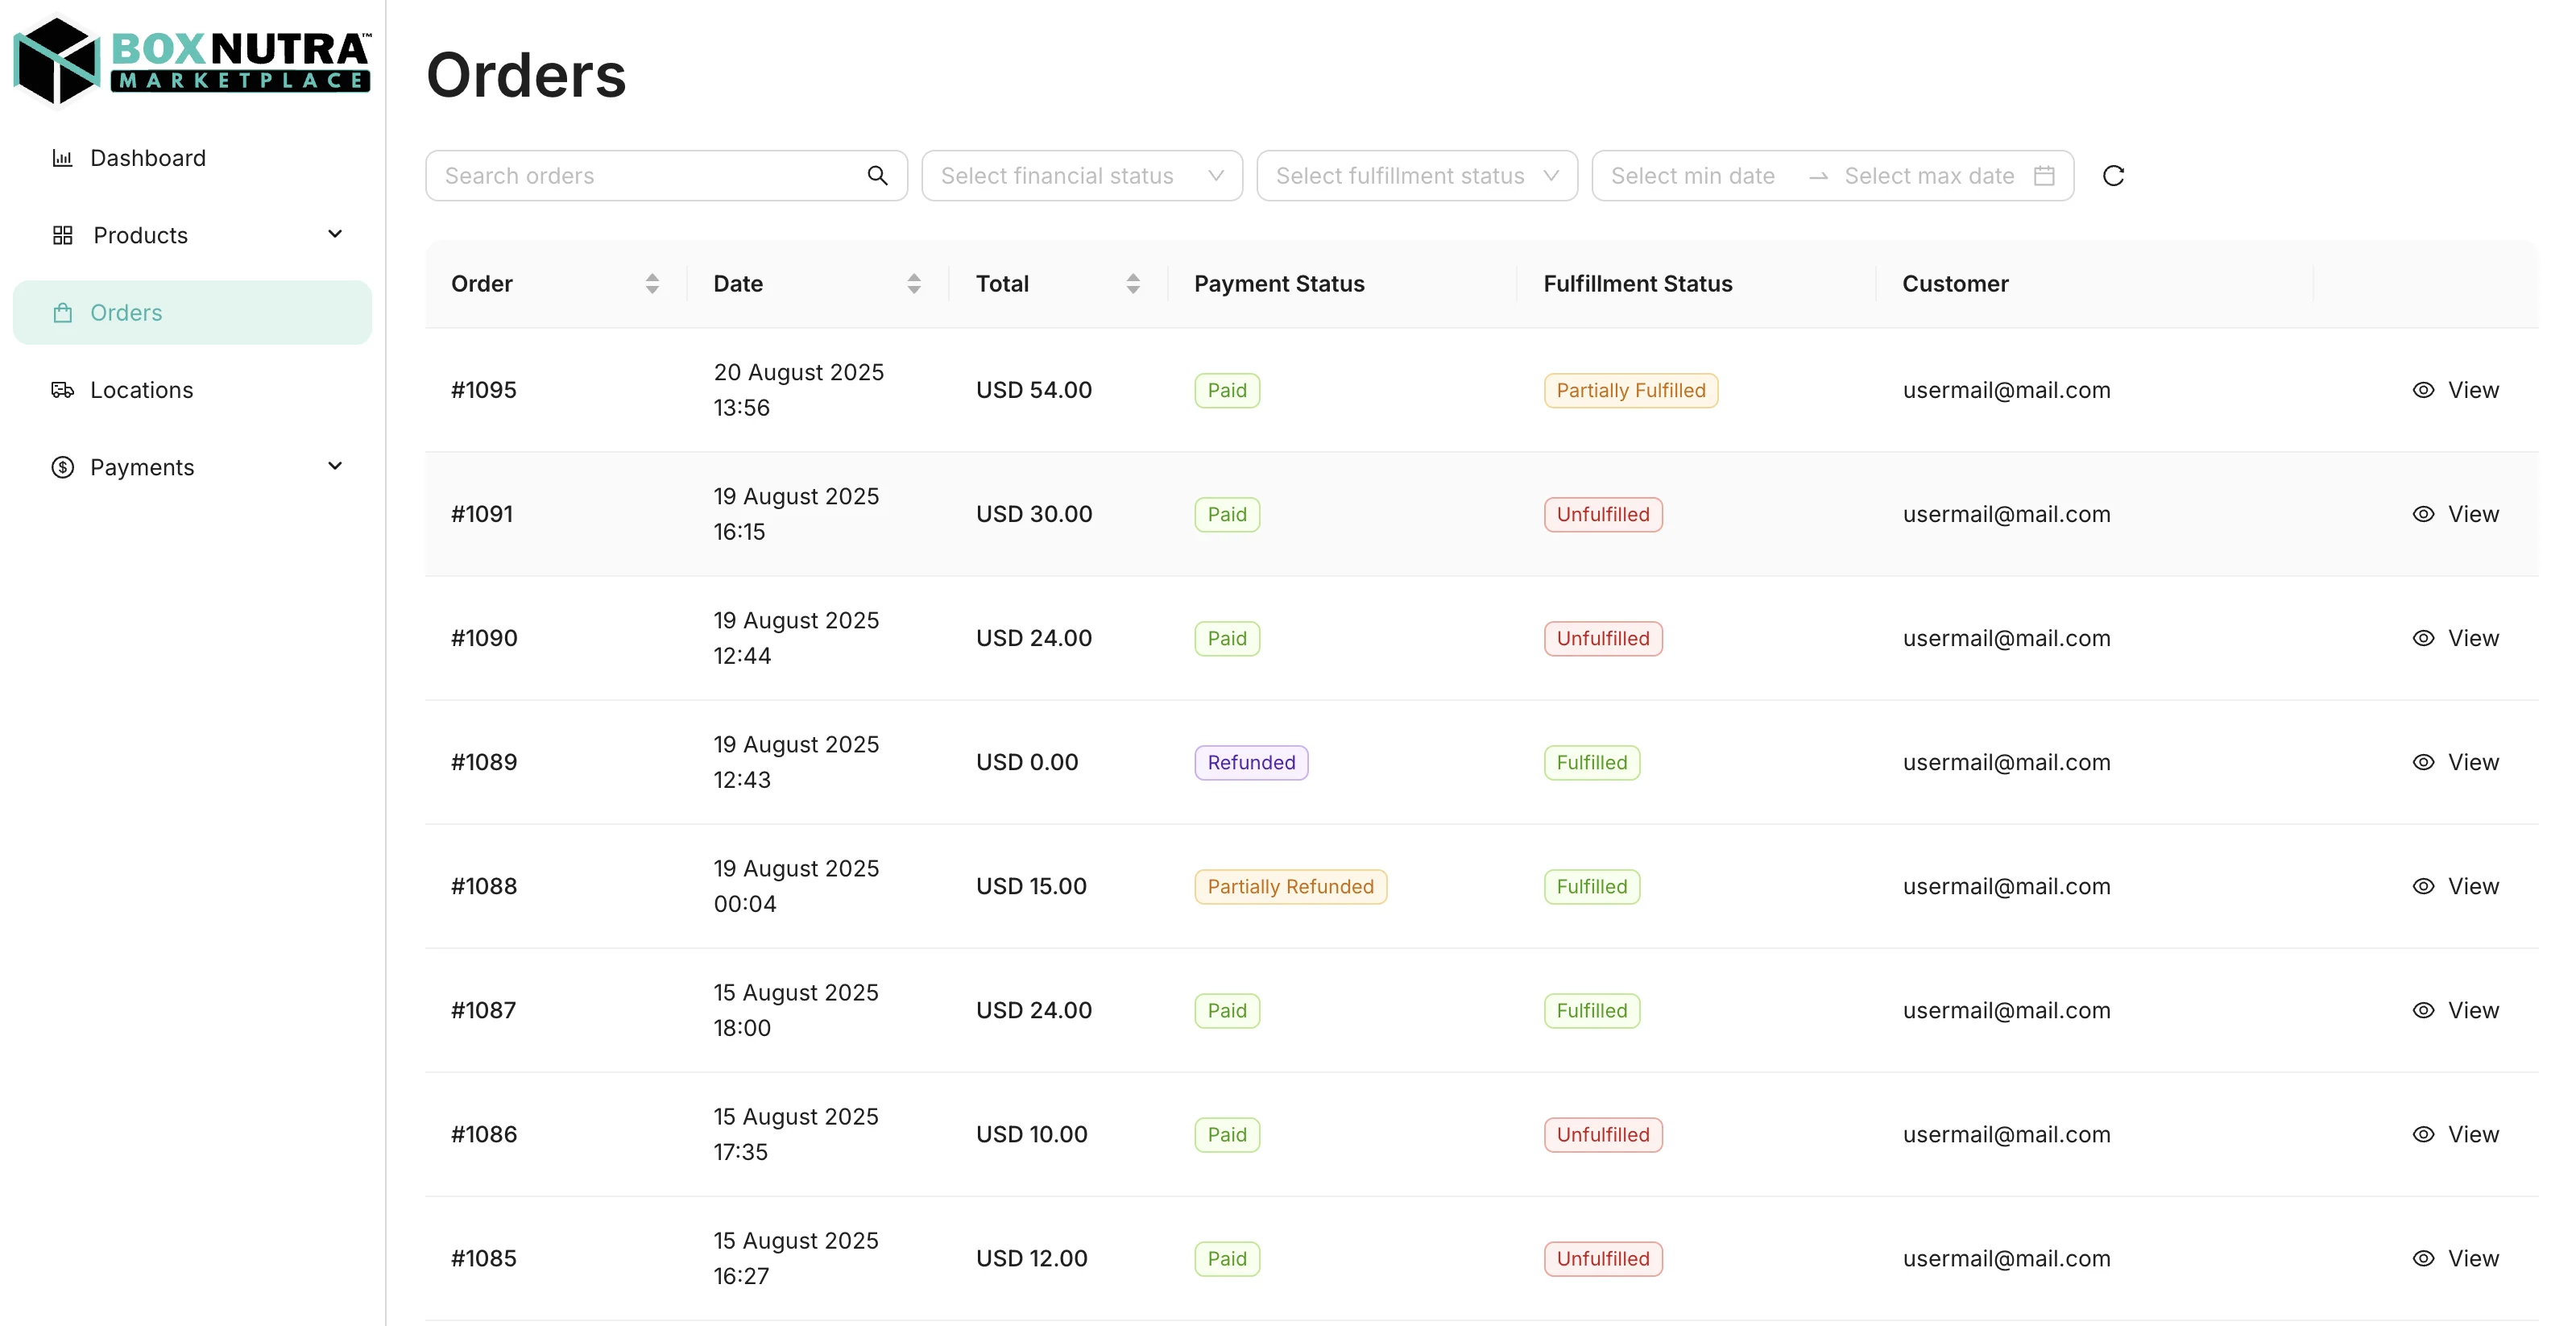Click the search magnifier icon in search bar

click(877, 175)
